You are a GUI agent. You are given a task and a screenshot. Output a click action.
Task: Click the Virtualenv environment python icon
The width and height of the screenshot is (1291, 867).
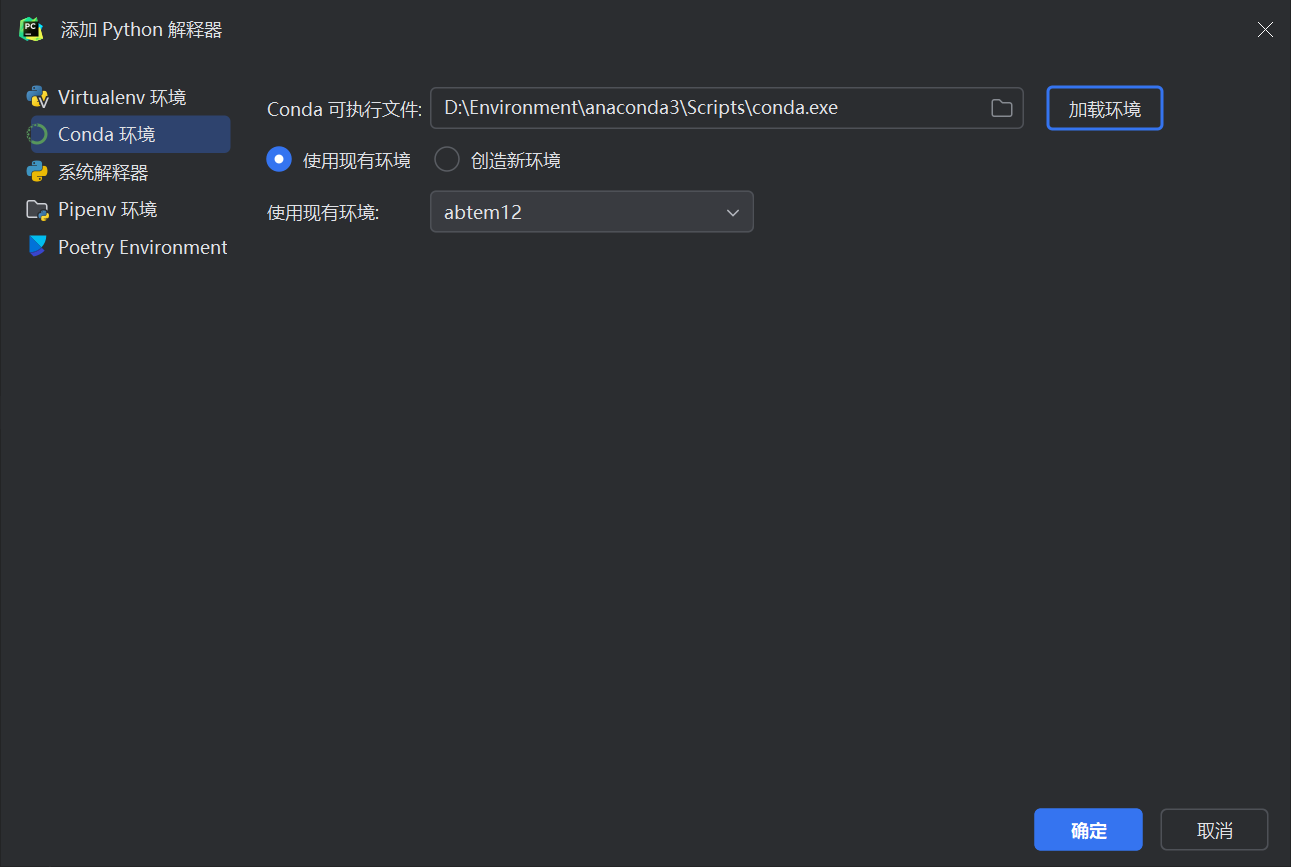(x=38, y=97)
